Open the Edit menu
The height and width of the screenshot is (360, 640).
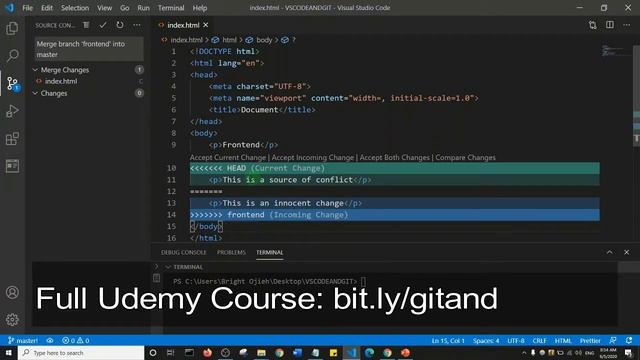point(47,8)
